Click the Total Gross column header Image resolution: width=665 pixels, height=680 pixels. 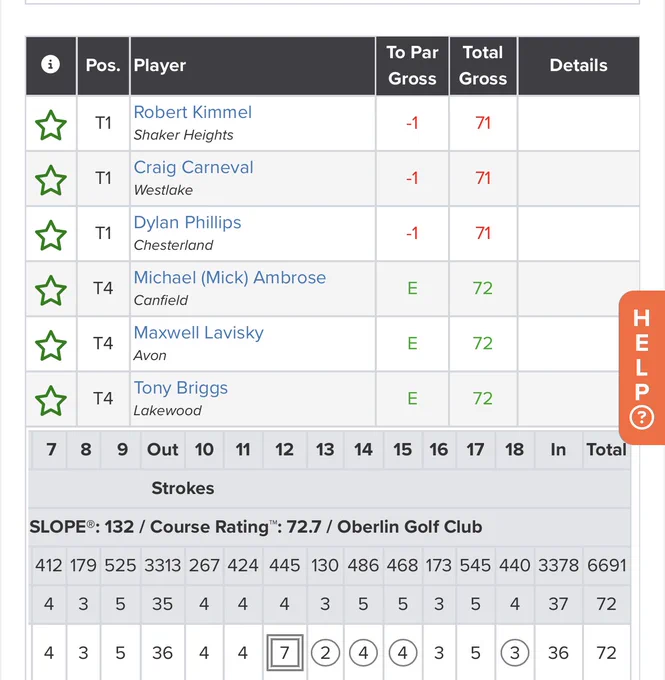pyautogui.click(x=483, y=65)
